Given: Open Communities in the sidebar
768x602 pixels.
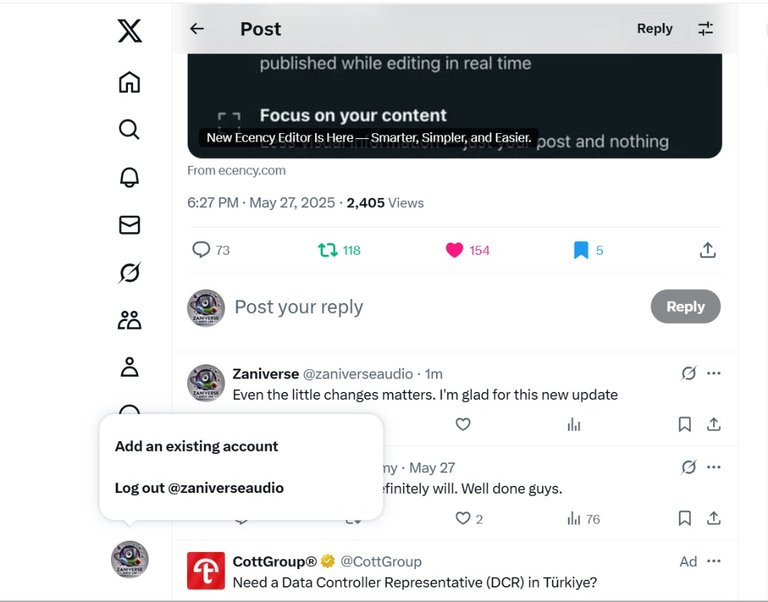Looking at the screenshot, I should click(129, 320).
